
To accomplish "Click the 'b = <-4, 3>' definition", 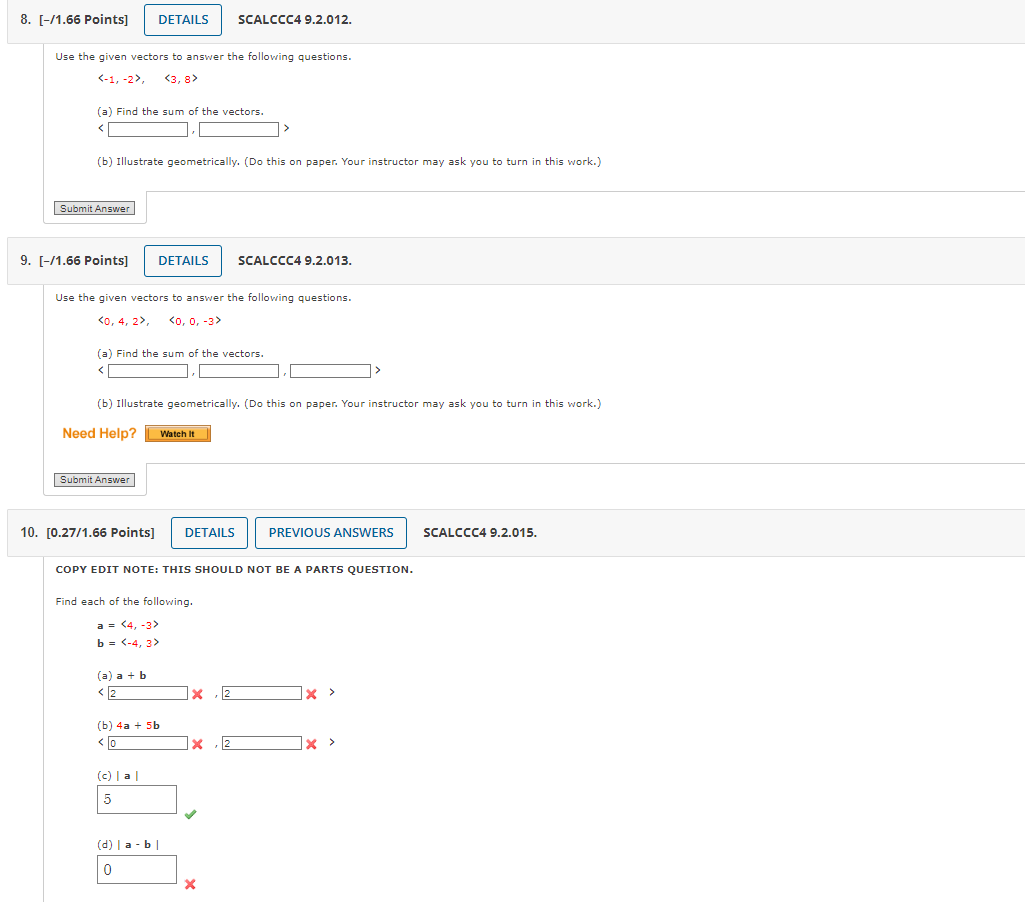I will pos(128,643).
